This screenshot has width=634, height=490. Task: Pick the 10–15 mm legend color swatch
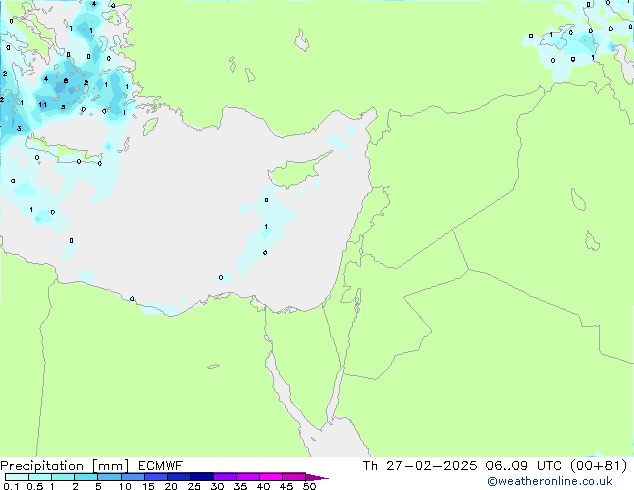[132, 477]
